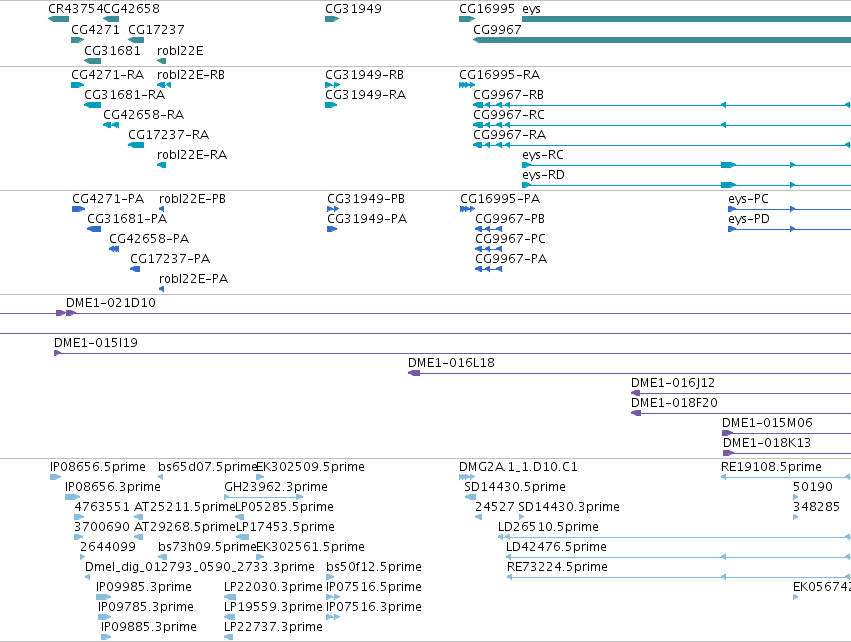The image size is (851, 642).
Task: Select protein CG42658-PA
Action: point(149,239)
